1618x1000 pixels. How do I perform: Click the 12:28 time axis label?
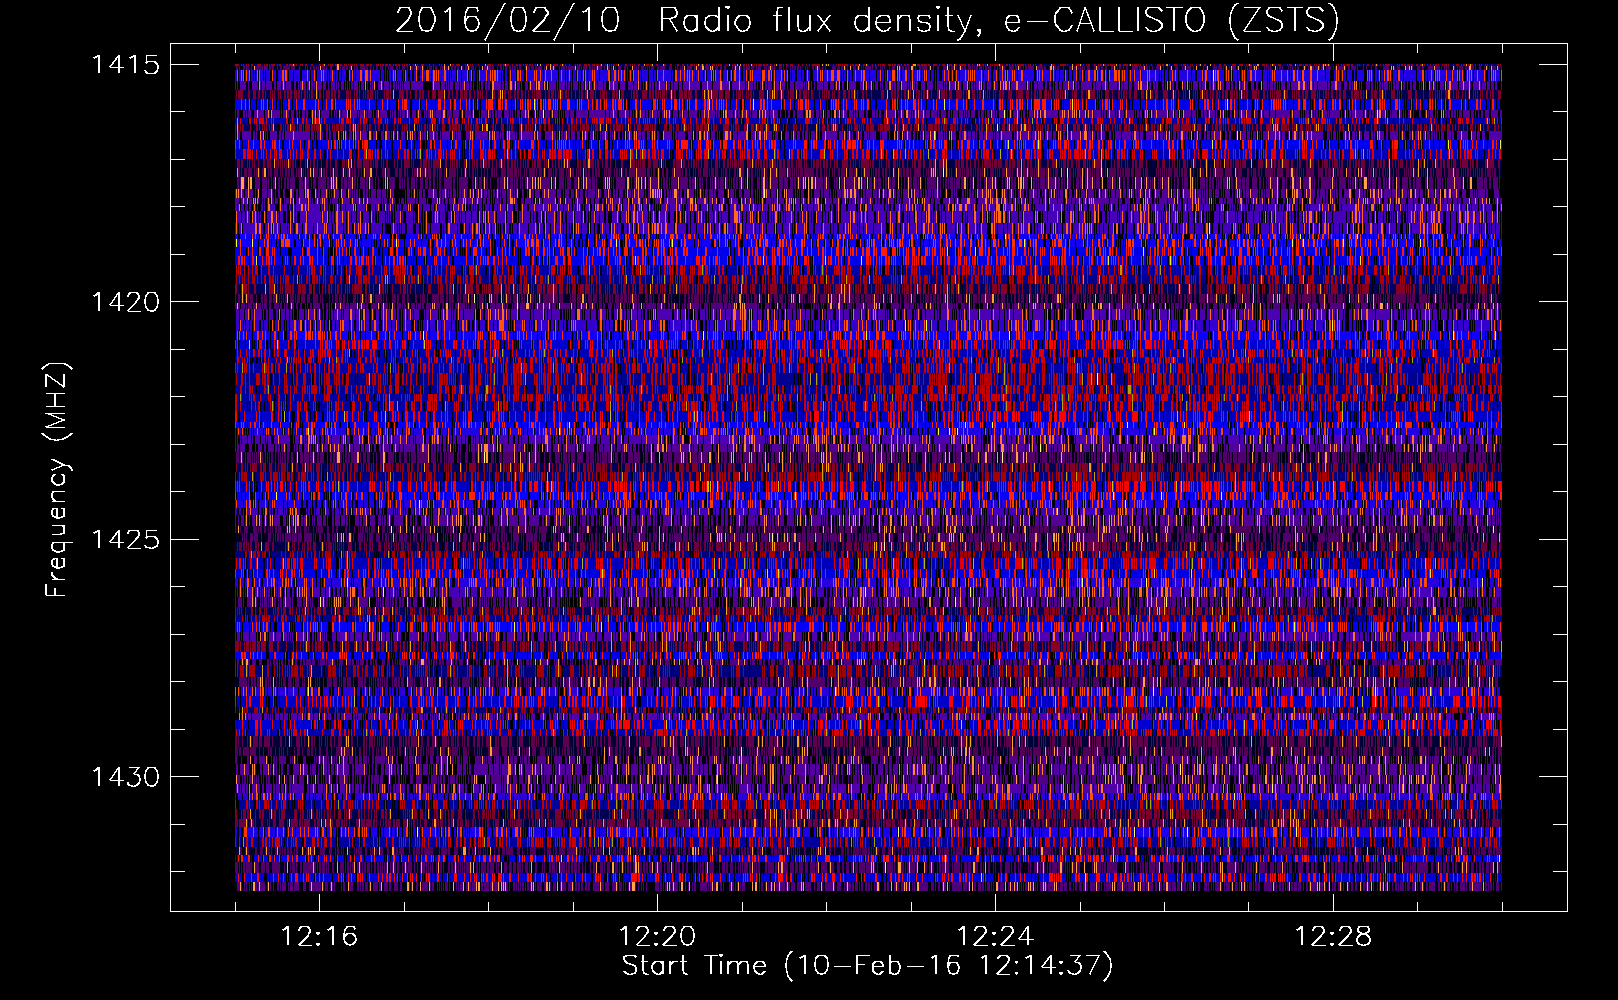click(1333, 937)
